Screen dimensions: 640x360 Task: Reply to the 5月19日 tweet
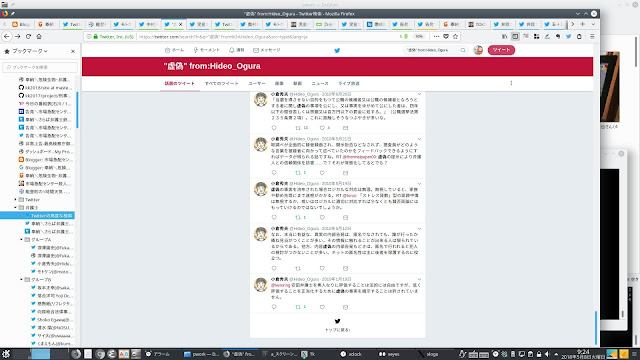[x=274, y=217]
